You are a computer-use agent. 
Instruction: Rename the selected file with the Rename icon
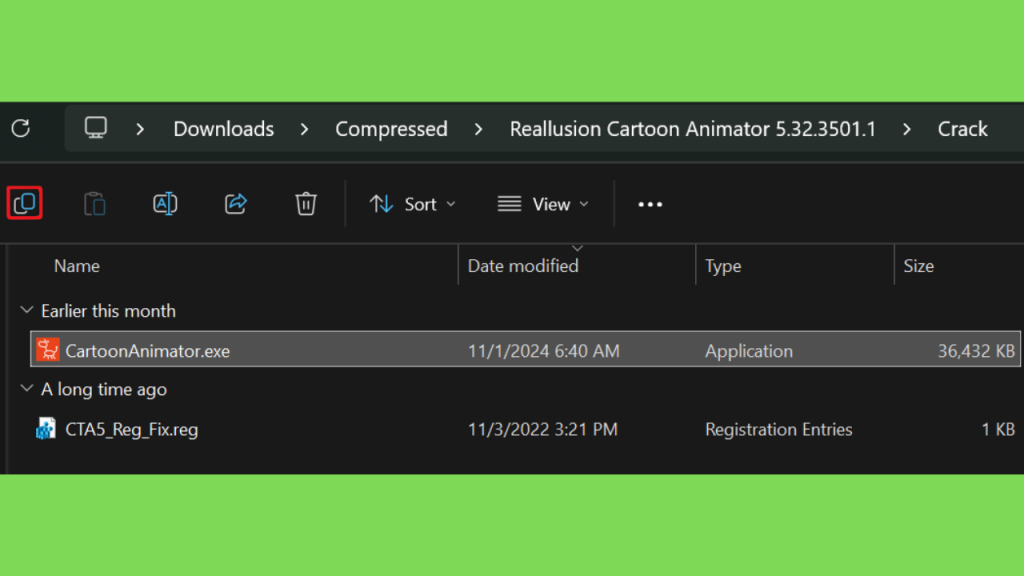click(165, 204)
